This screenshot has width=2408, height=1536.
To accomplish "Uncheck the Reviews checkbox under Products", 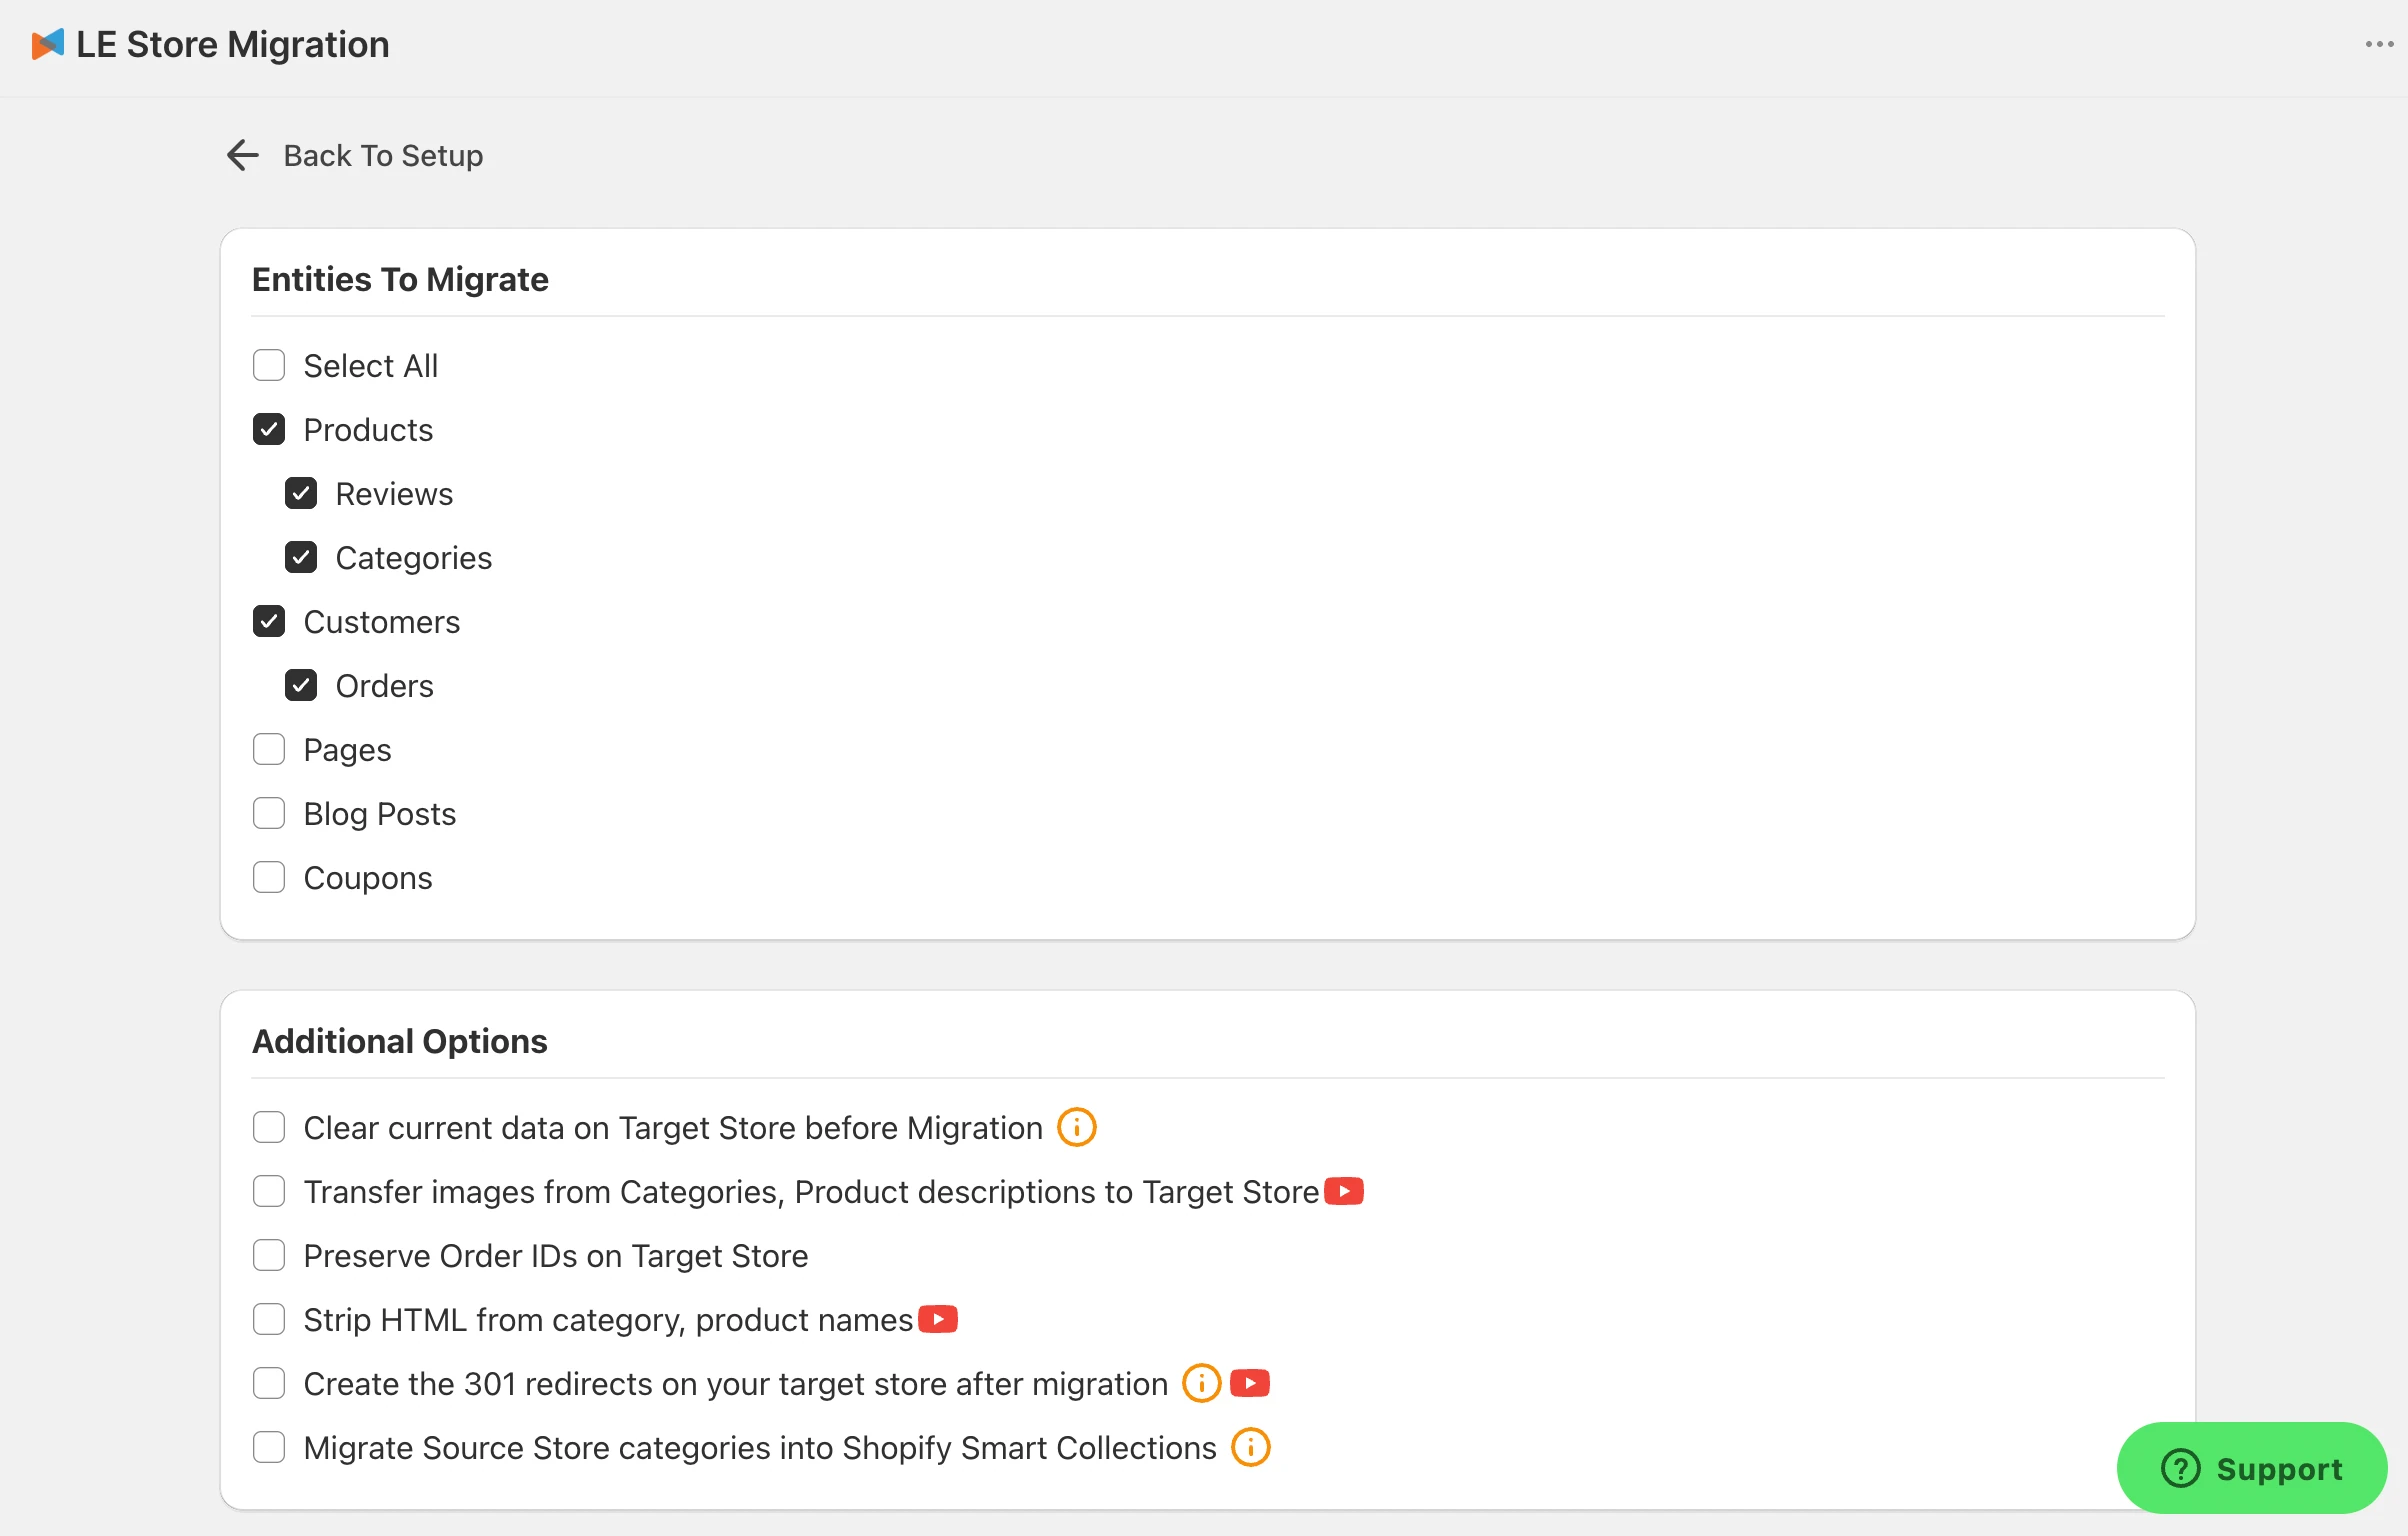I will pyautogui.click(x=301, y=493).
